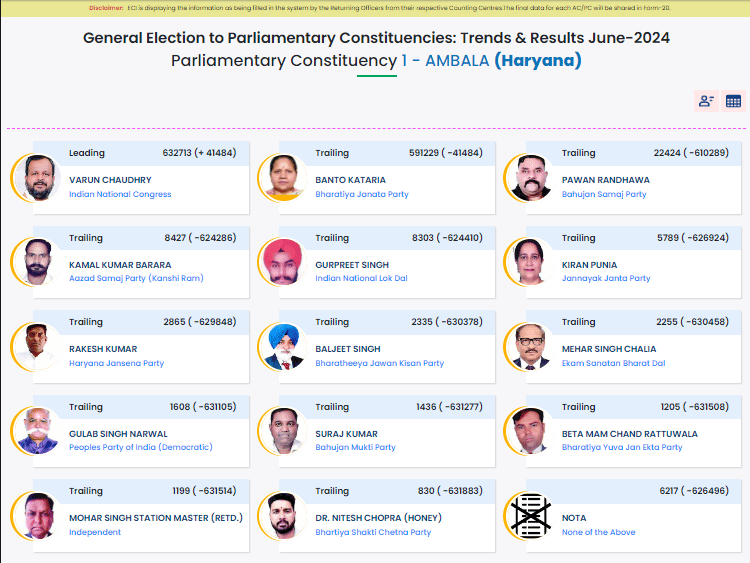750x563 pixels.
Task: Click the Aazad Samaj Party (Kanshi Ram) label
Action: pyautogui.click(x=136, y=278)
